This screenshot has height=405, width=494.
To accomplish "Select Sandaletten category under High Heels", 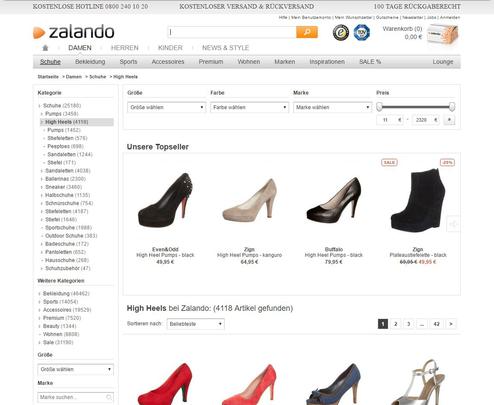I will point(70,154).
